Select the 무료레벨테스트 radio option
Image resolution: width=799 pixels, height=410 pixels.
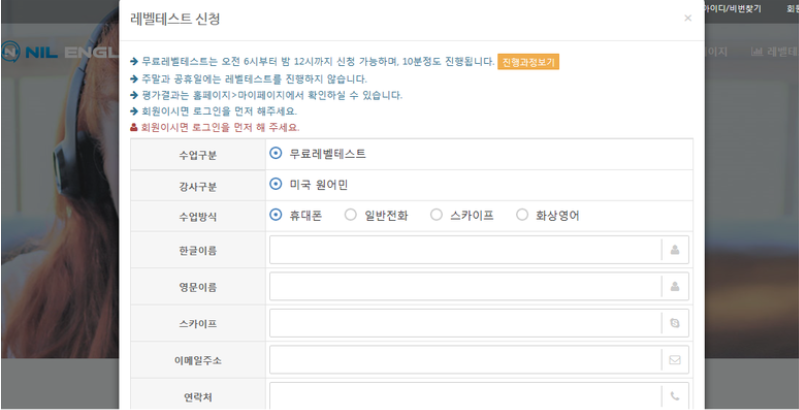276,154
